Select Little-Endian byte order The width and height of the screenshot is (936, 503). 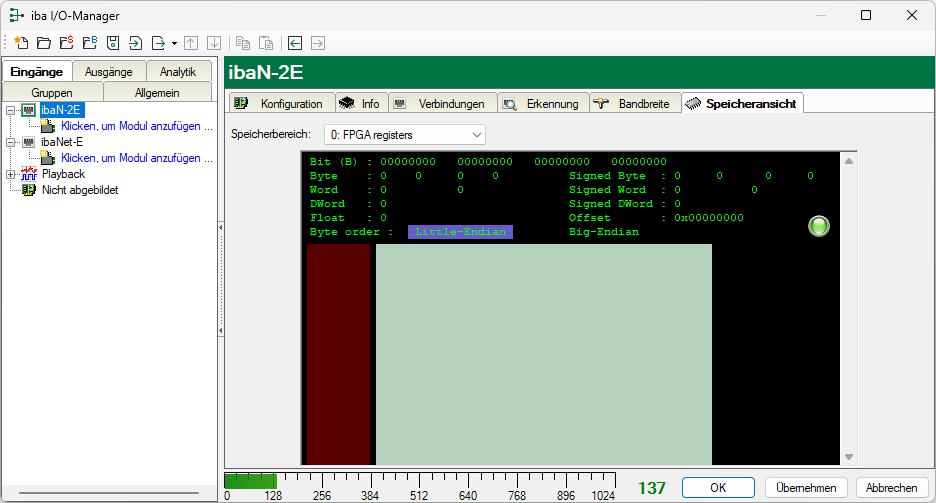[x=460, y=232]
